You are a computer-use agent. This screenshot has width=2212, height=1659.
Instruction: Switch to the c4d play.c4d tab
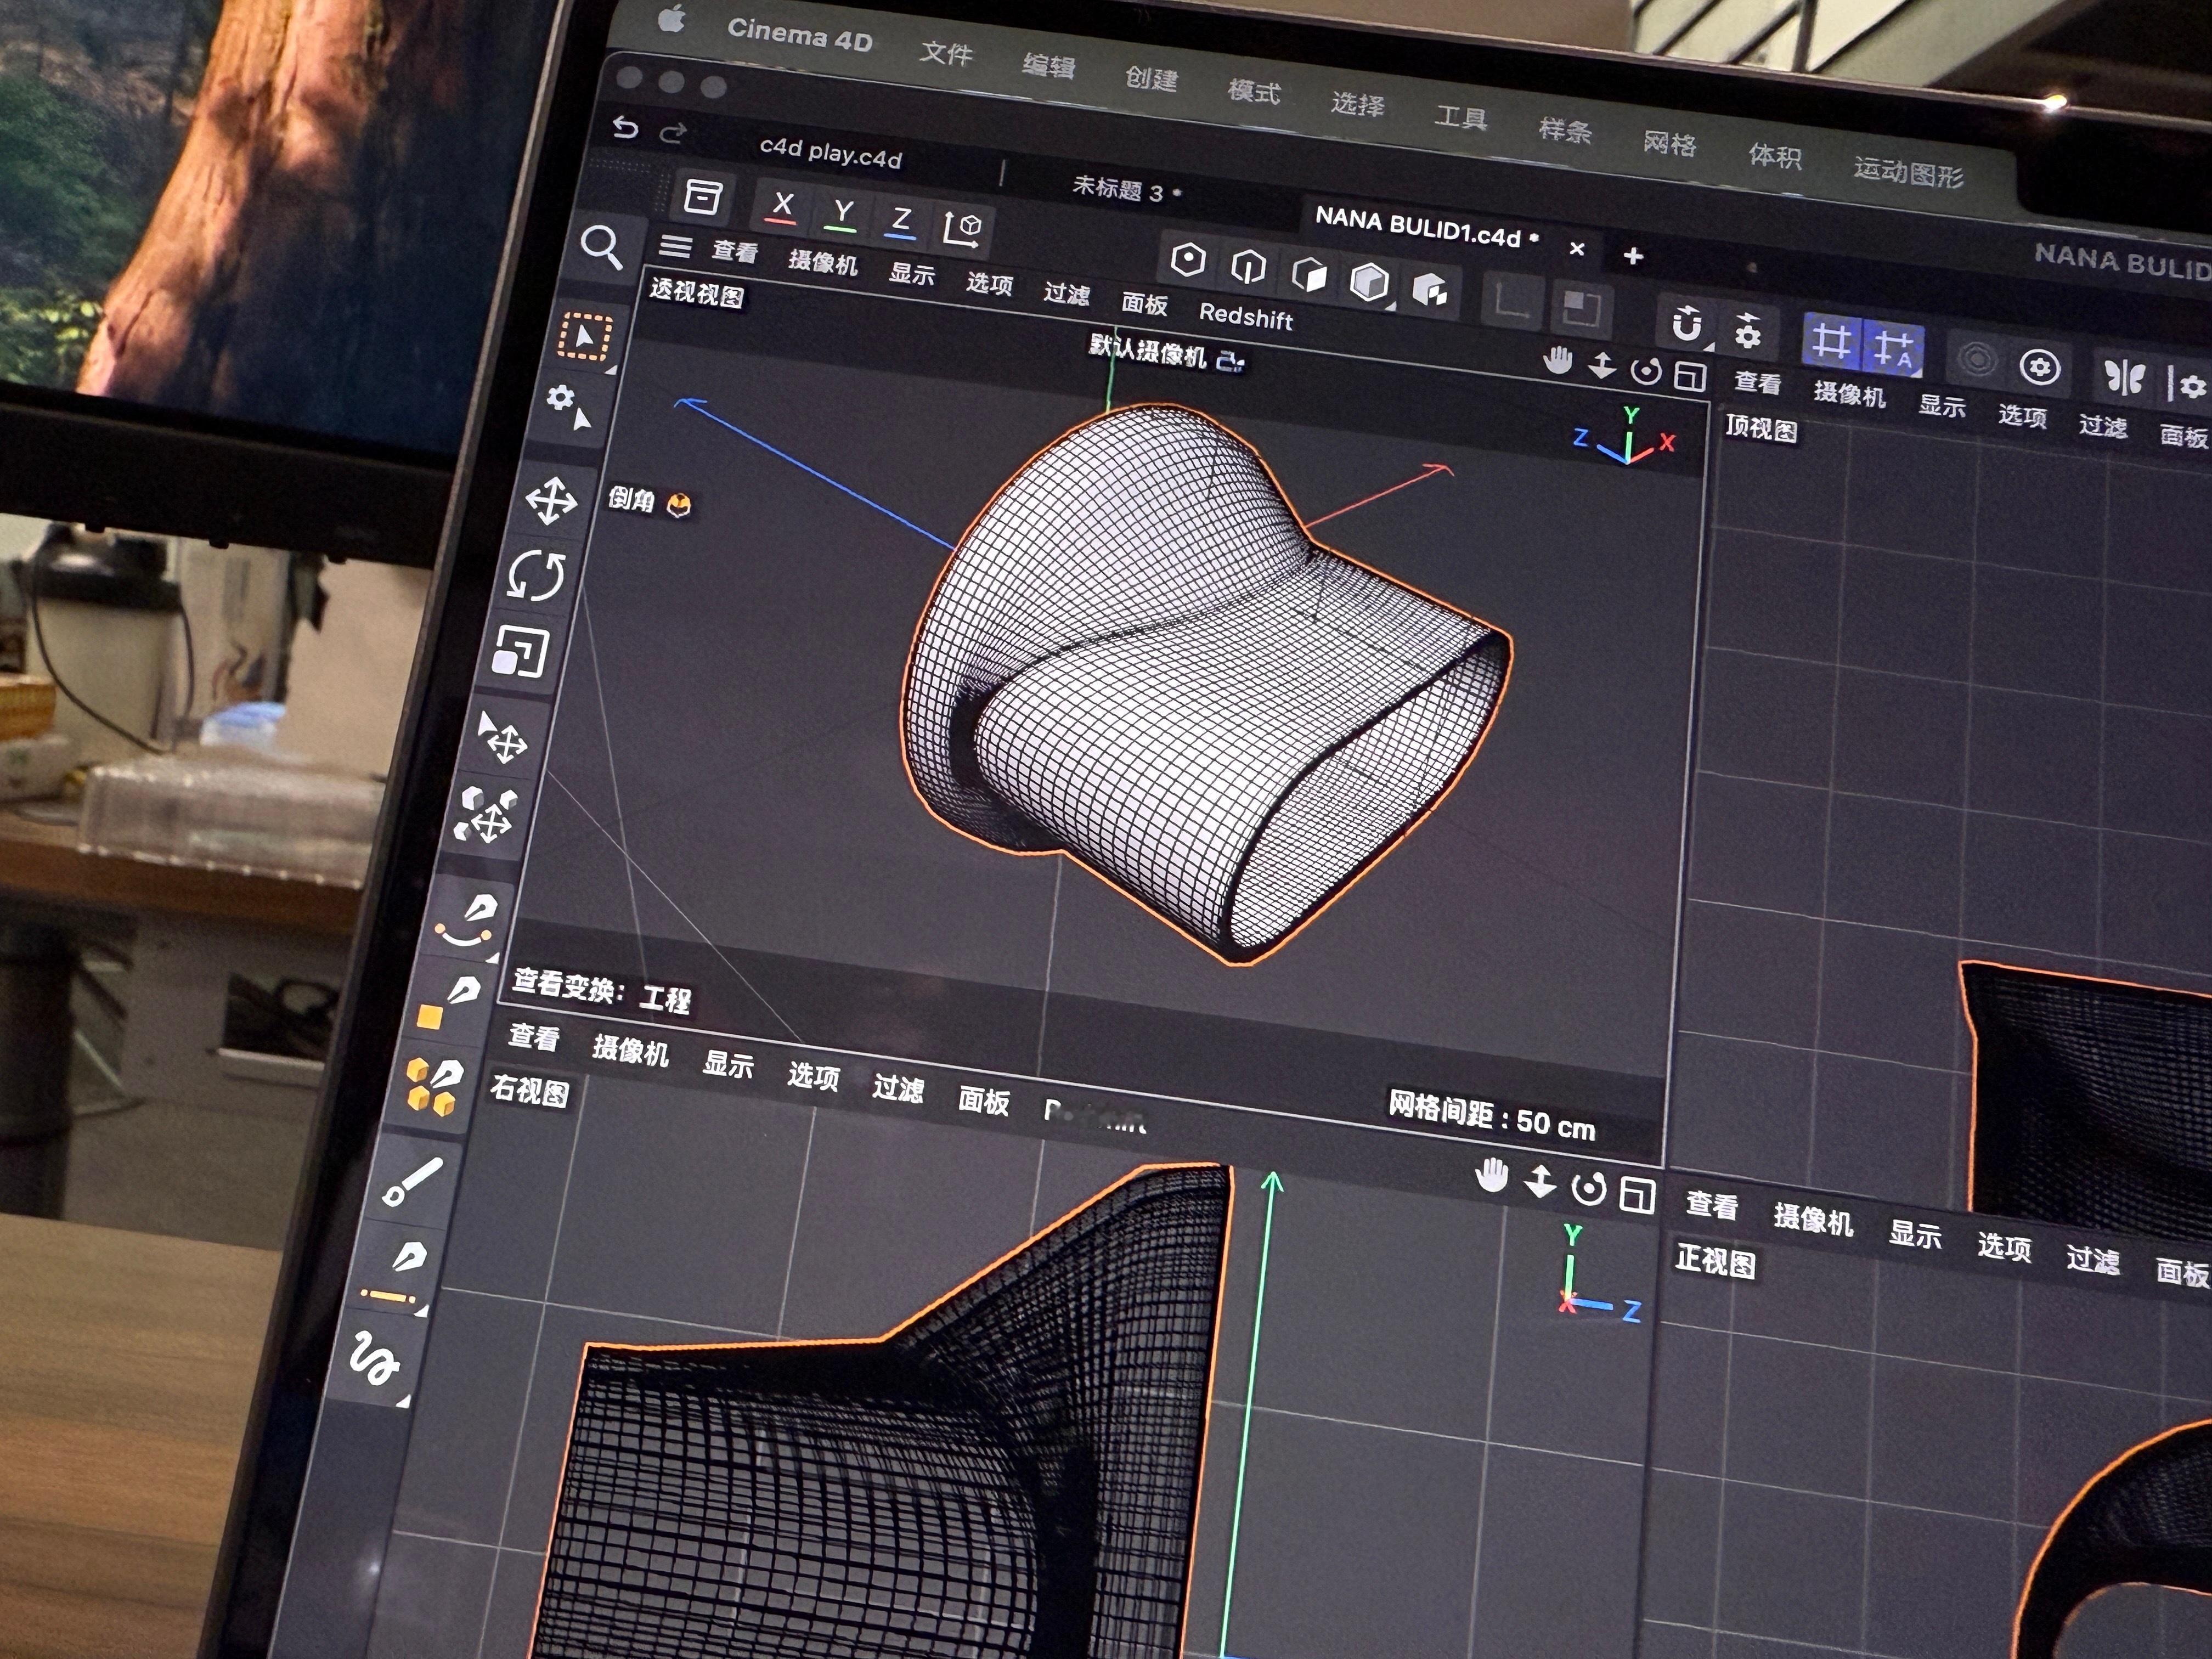pyautogui.click(x=830, y=153)
